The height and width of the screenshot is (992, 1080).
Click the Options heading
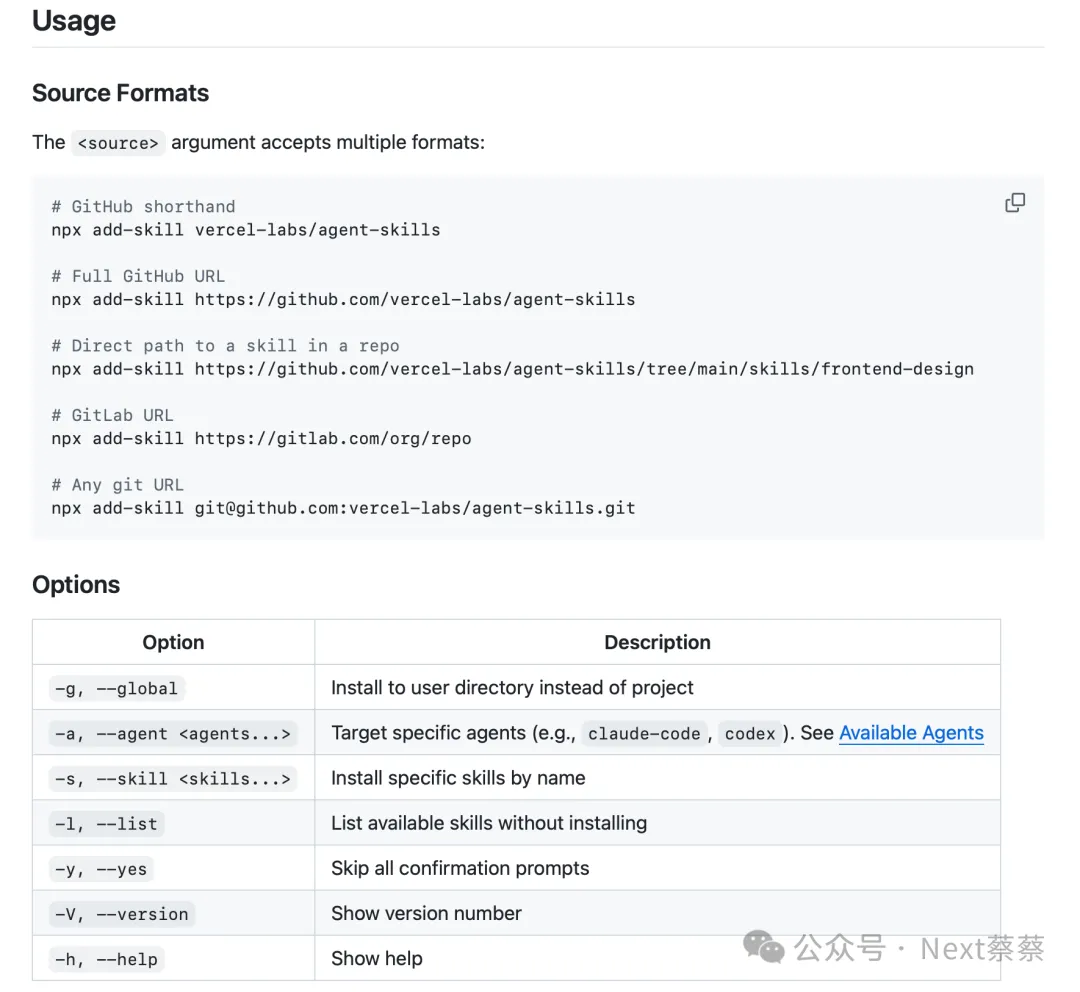pos(76,585)
